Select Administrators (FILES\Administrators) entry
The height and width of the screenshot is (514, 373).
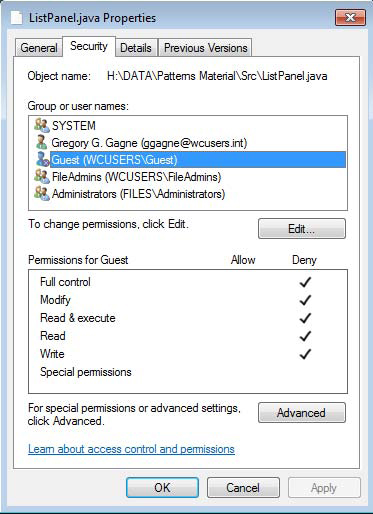(x=138, y=194)
